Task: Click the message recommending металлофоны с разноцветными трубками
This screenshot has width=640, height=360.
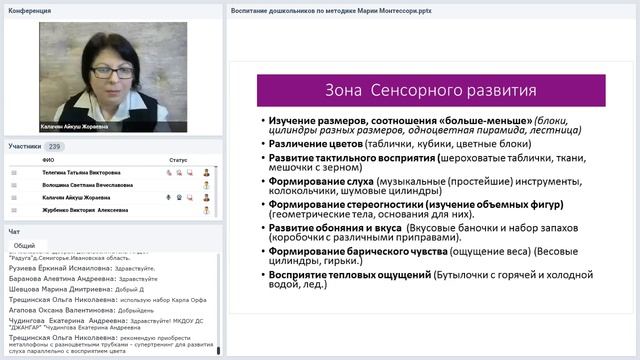Action: pos(111,344)
